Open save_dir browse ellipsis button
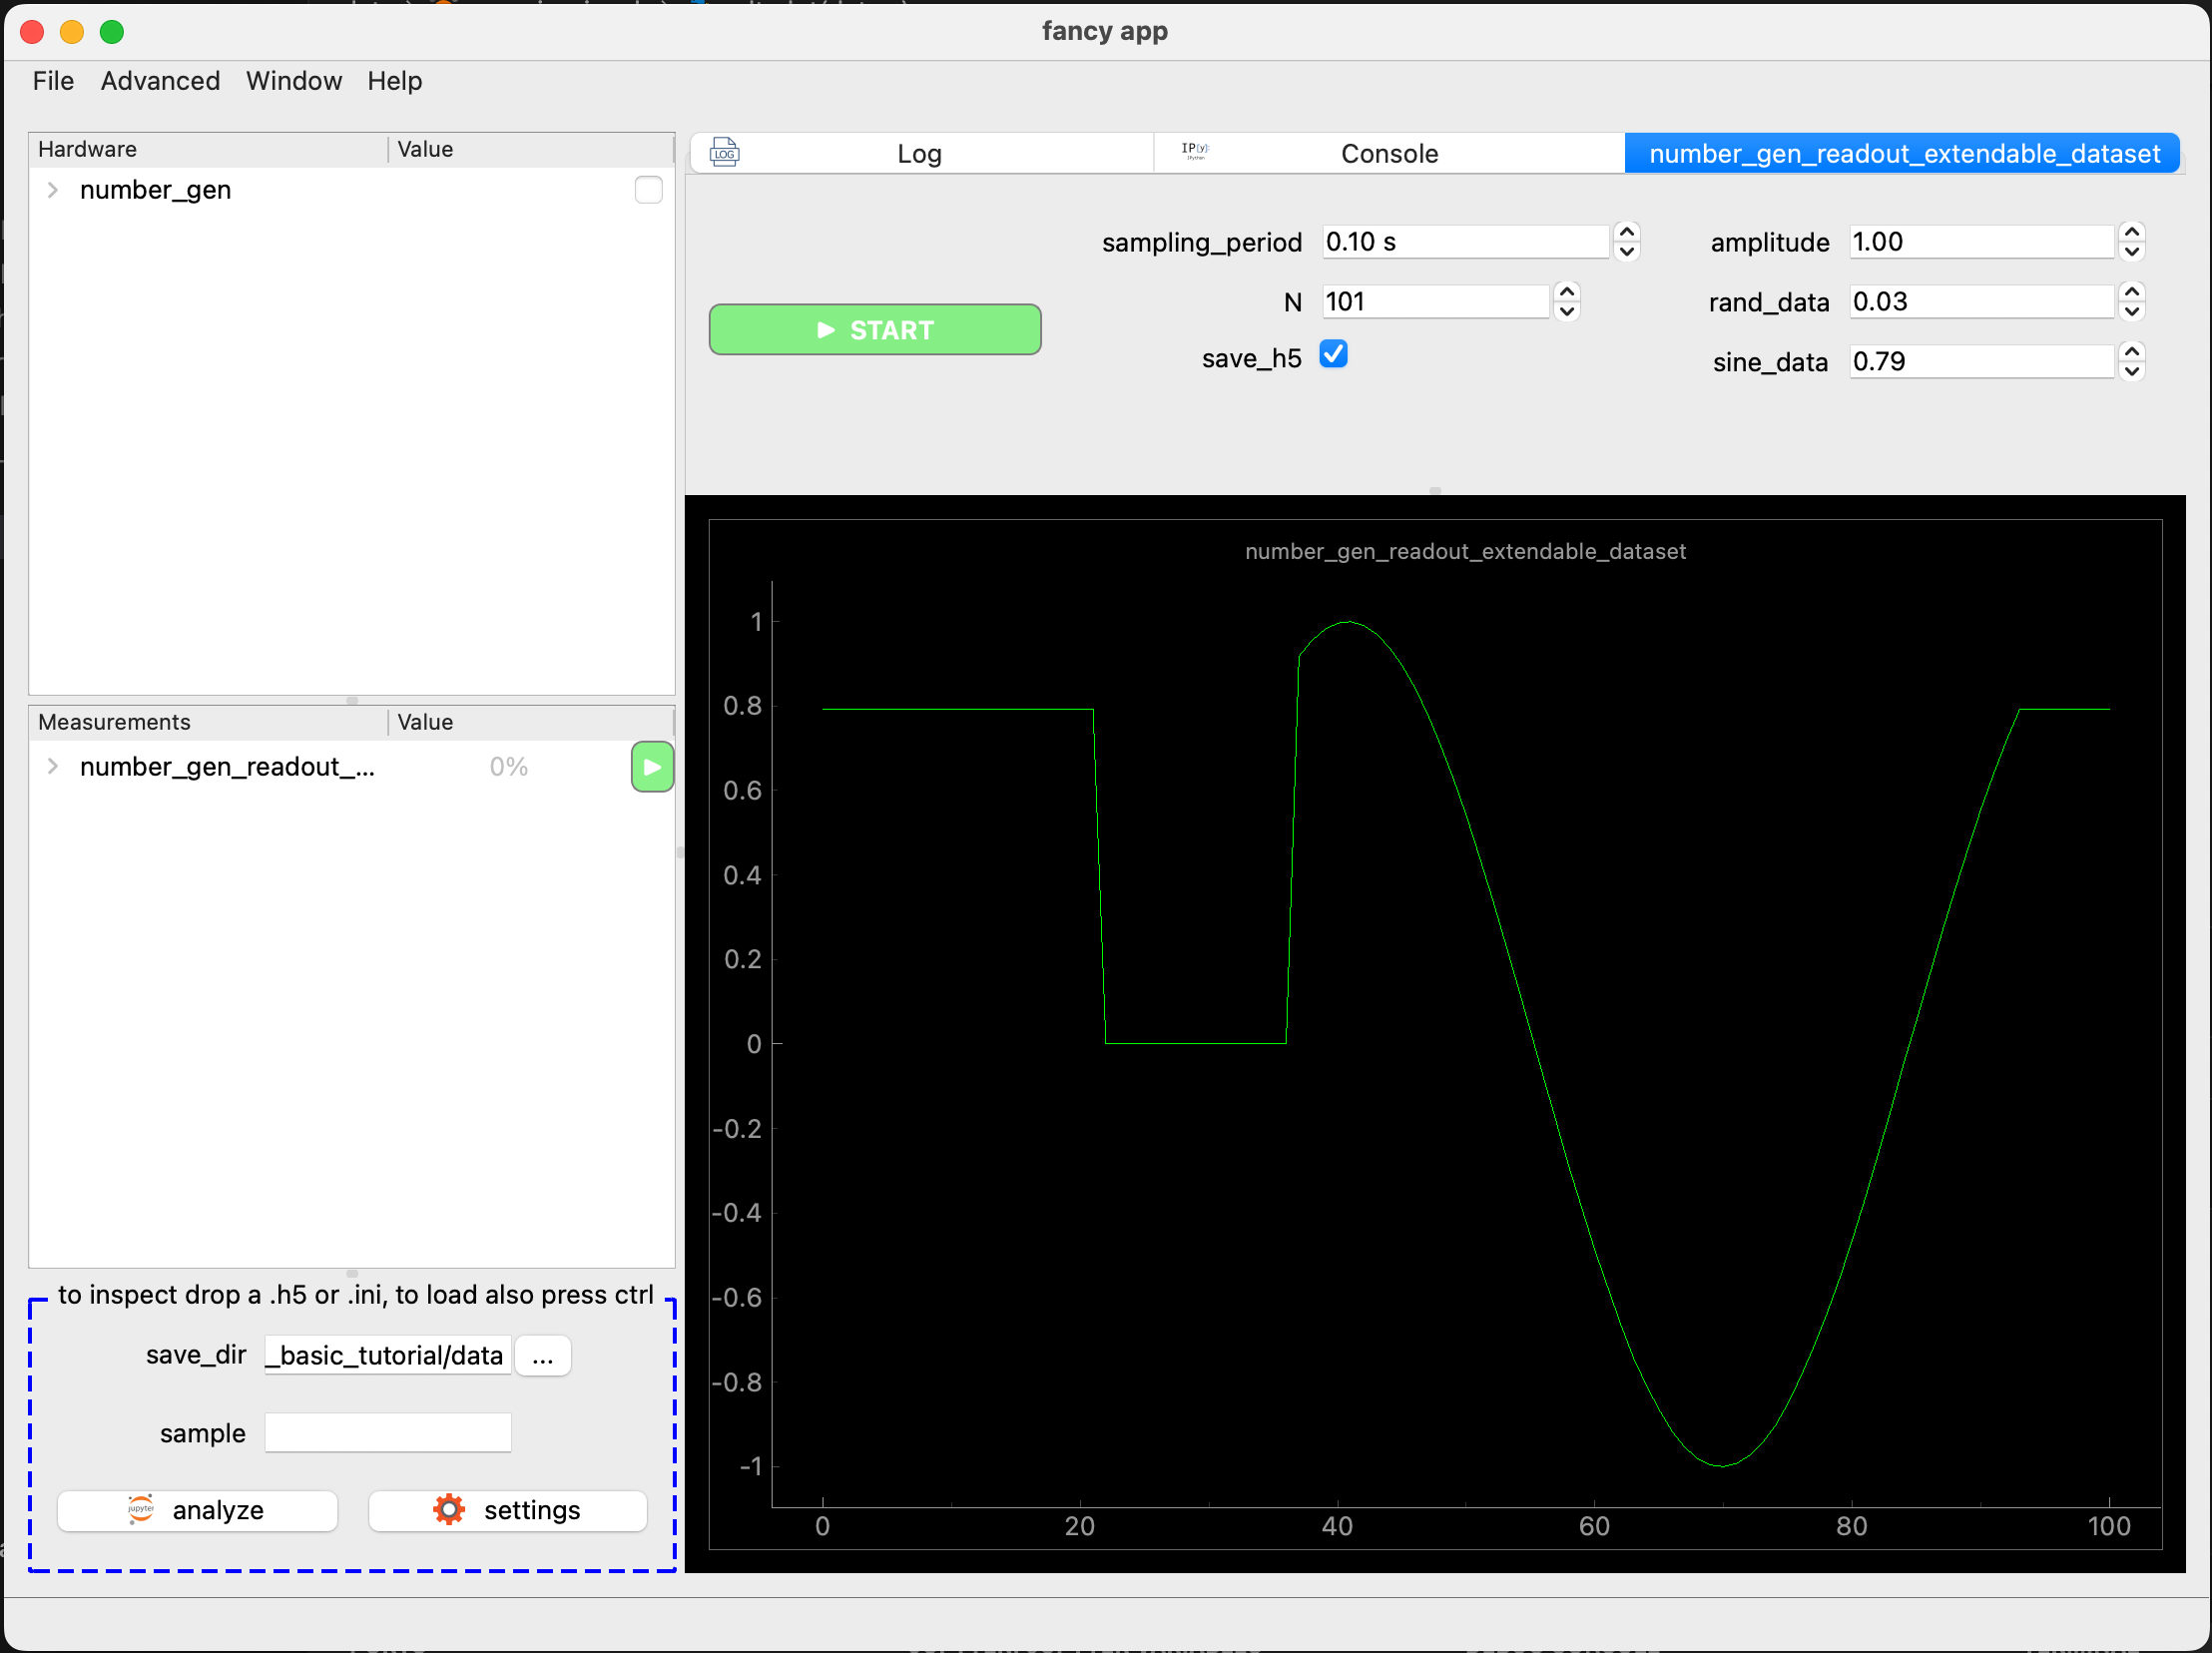This screenshot has height=1653, width=2212. (543, 1356)
